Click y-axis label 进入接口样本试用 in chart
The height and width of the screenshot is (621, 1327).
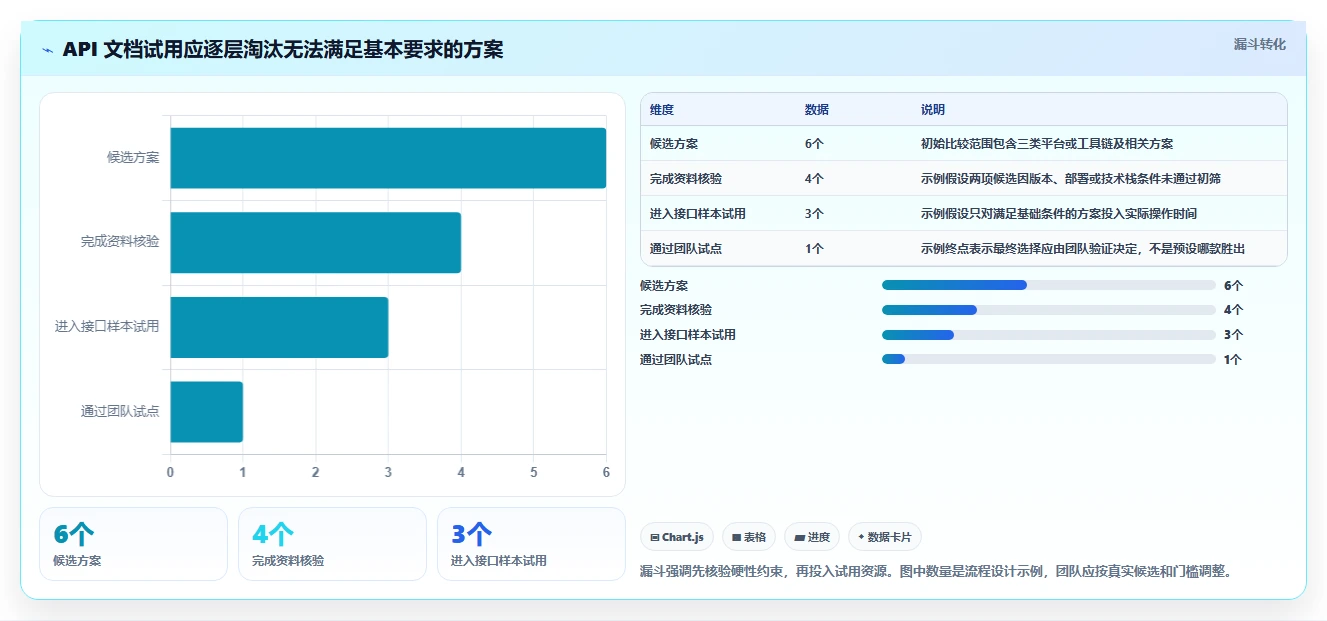107,327
